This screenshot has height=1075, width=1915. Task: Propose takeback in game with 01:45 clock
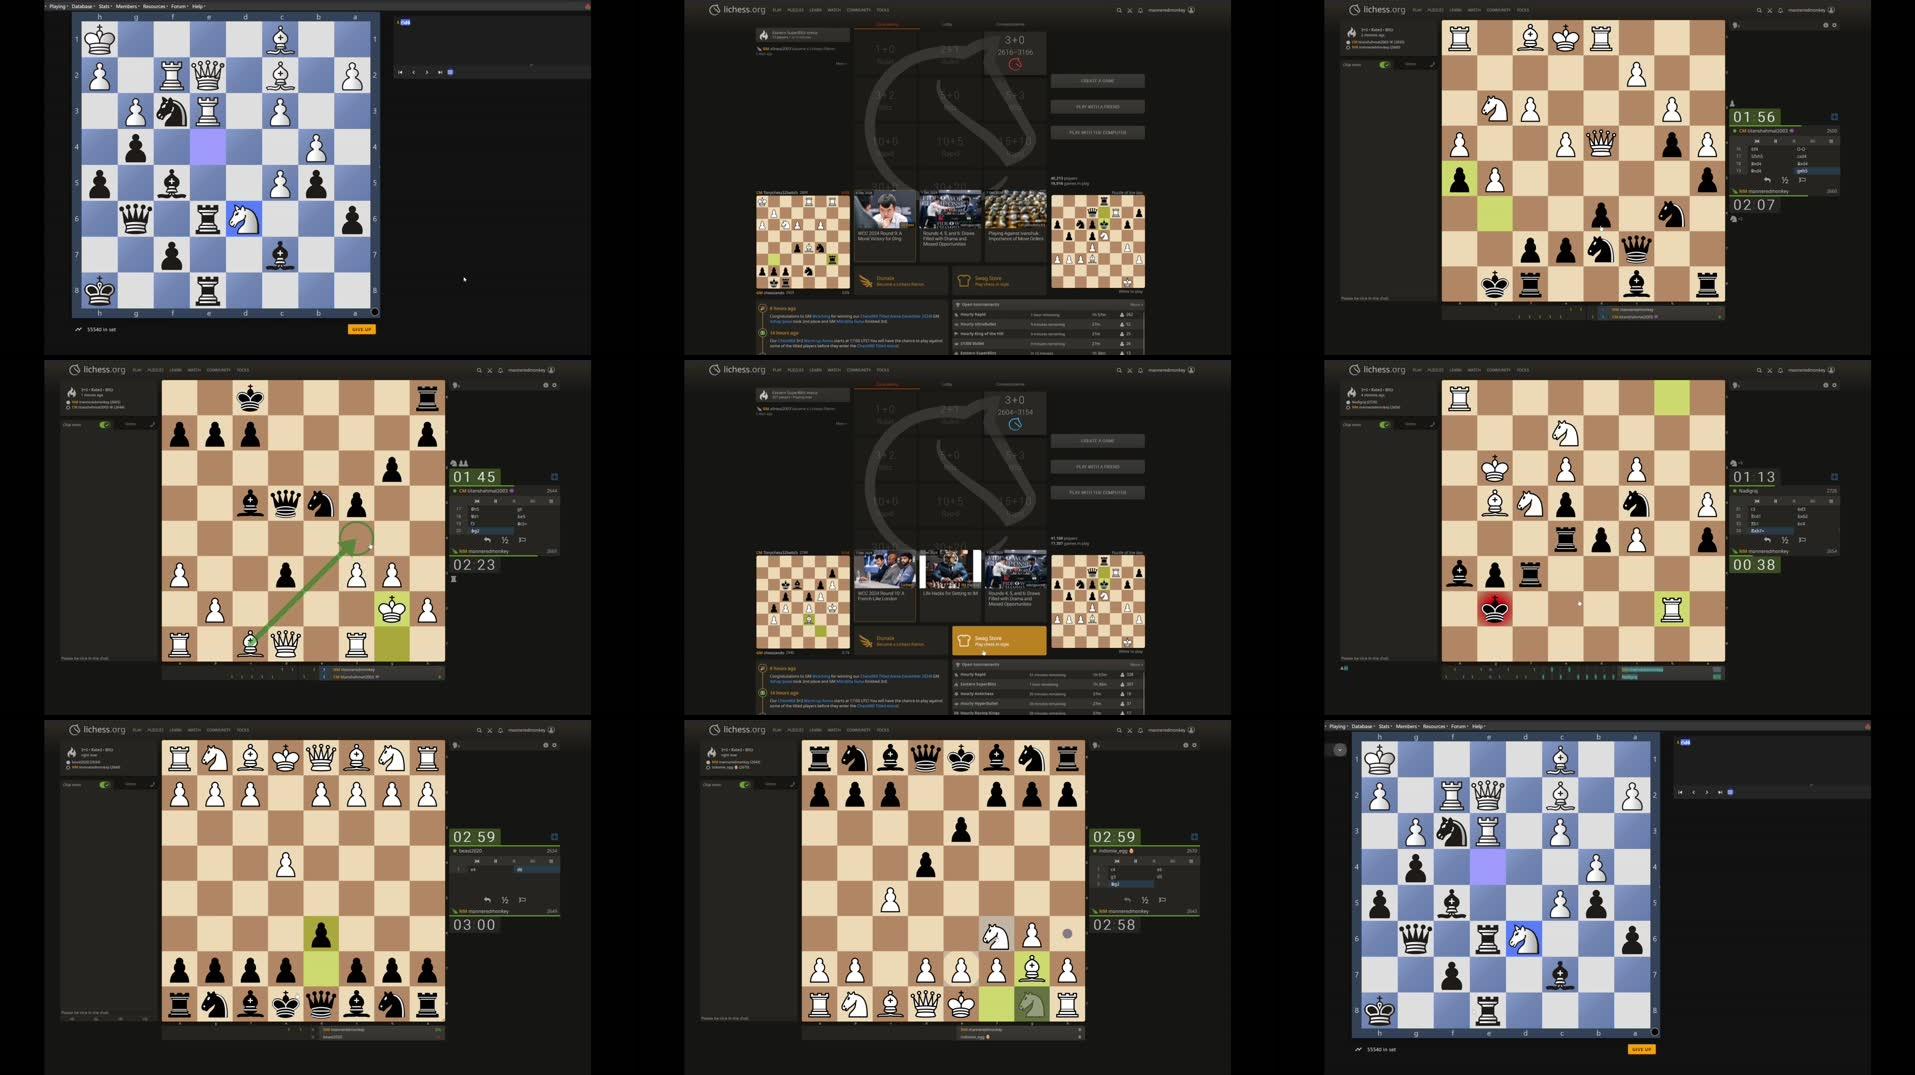click(487, 540)
